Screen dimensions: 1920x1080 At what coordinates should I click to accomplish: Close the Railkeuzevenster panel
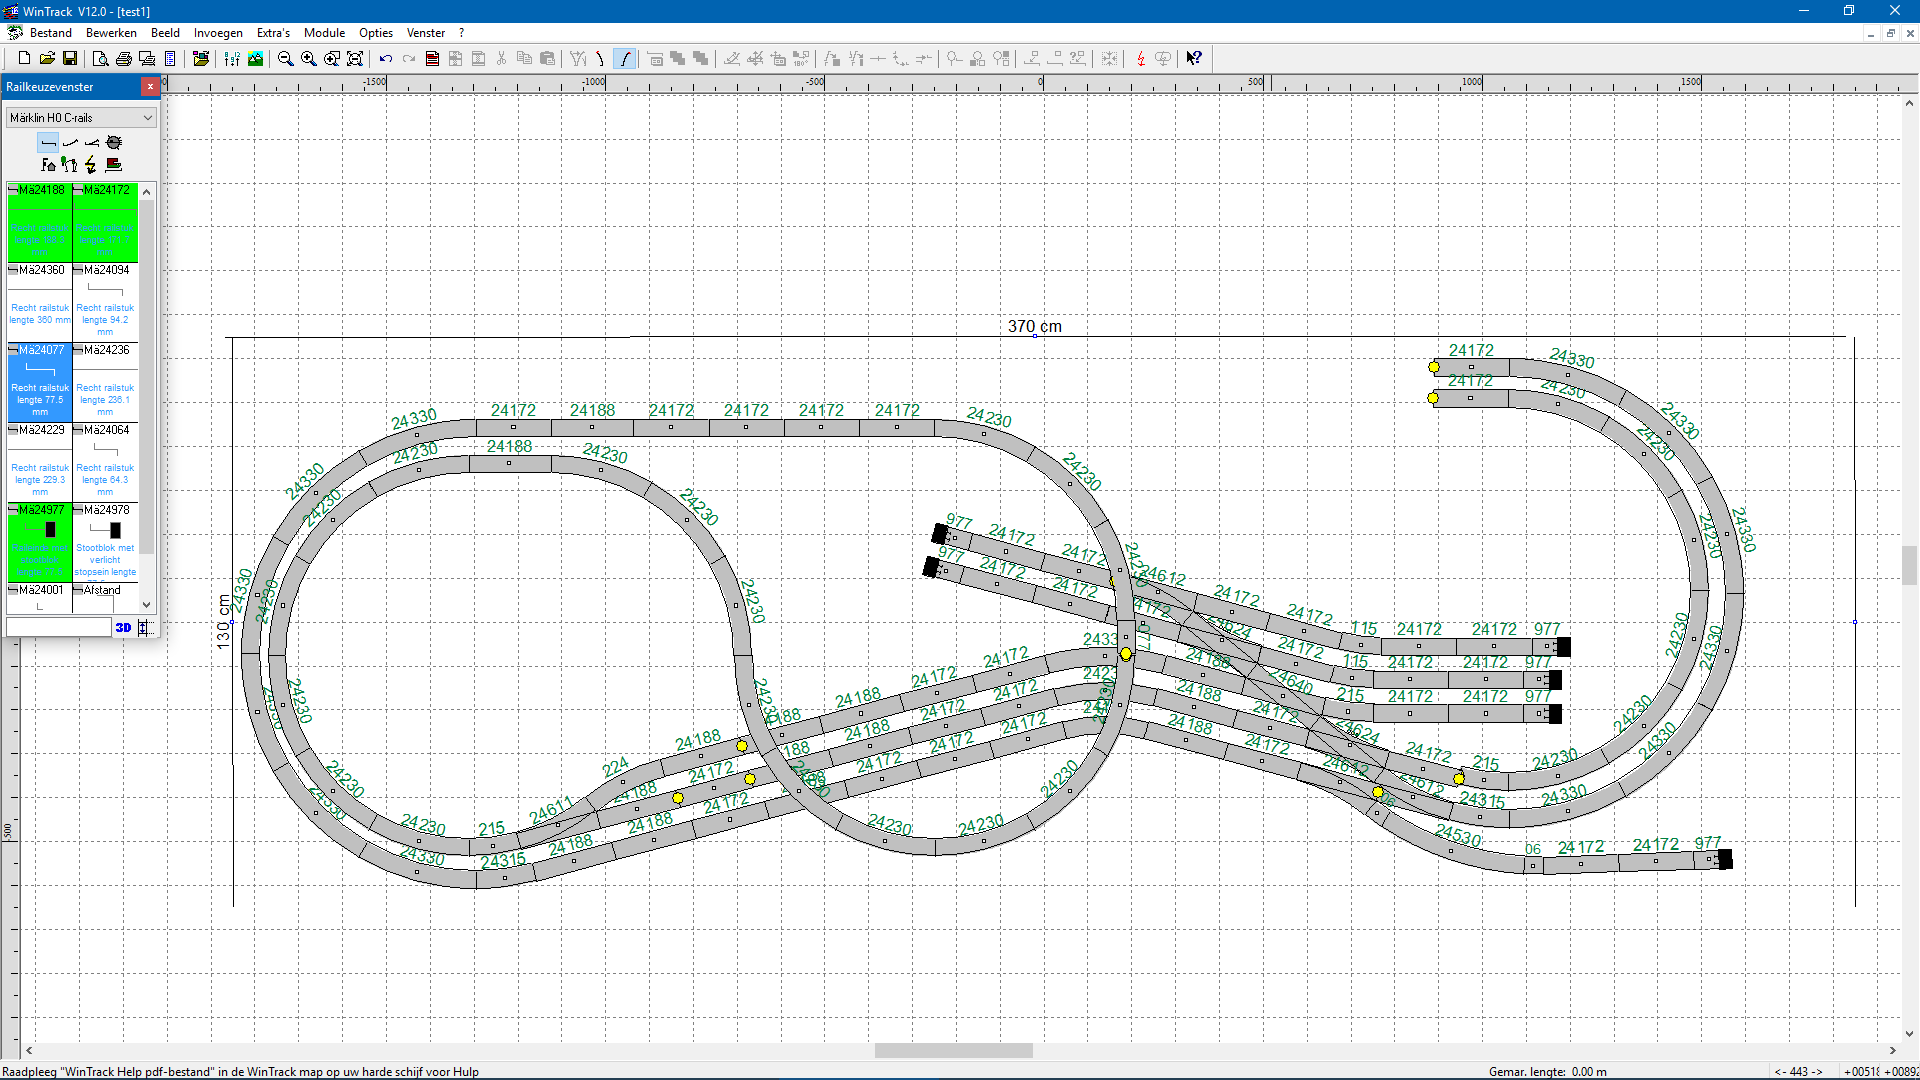(151, 87)
